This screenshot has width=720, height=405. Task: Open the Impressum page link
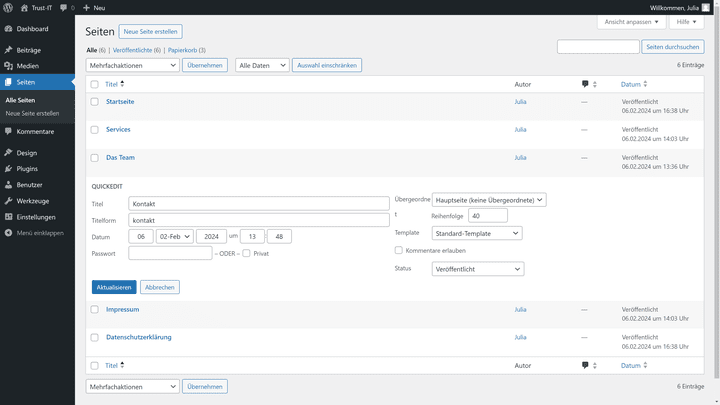tap(122, 309)
